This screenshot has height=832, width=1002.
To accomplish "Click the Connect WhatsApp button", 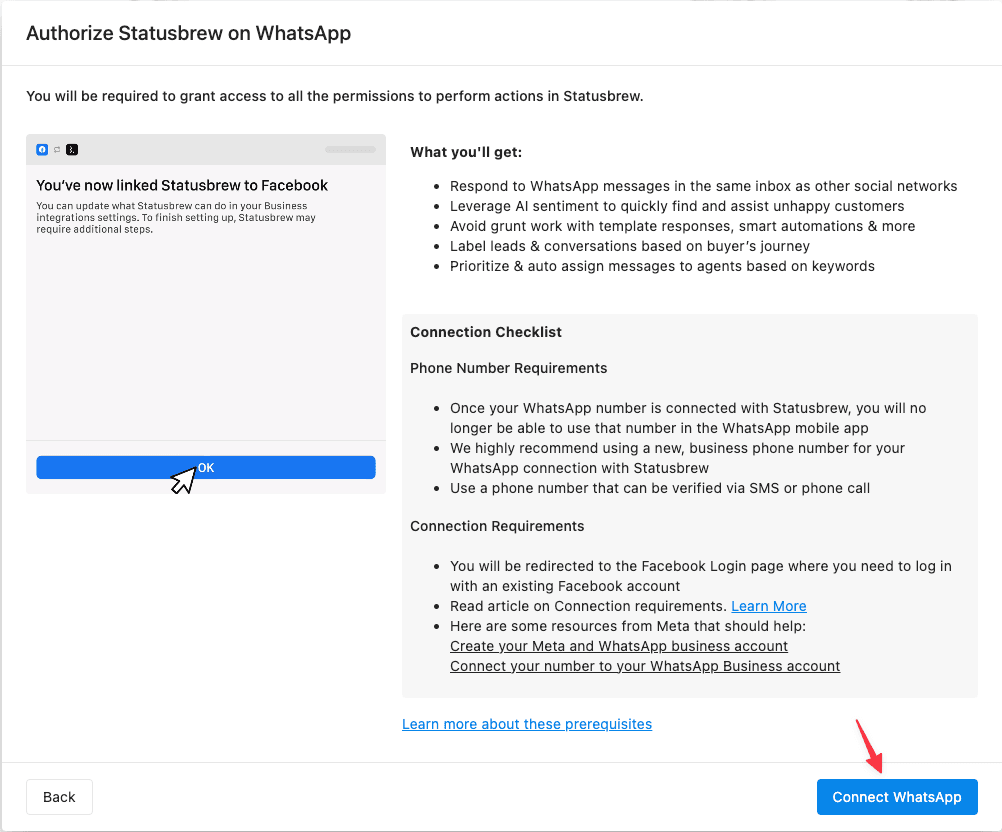I will click(x=896, y=797).
